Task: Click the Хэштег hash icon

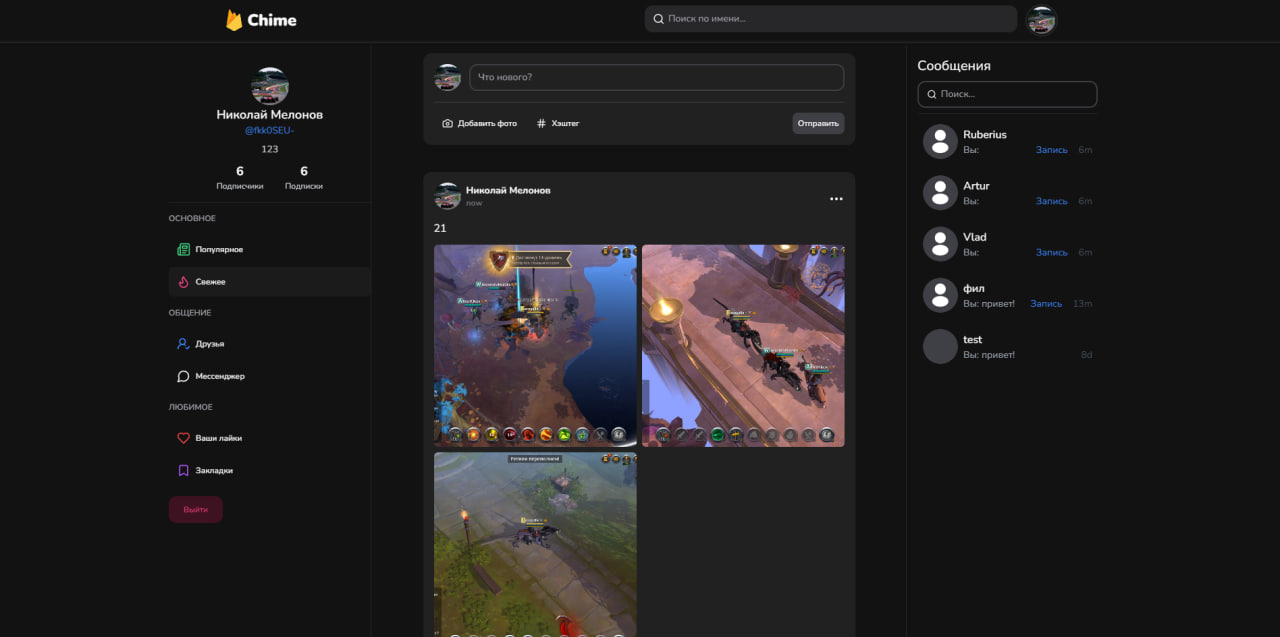Action: click(541, 123)
